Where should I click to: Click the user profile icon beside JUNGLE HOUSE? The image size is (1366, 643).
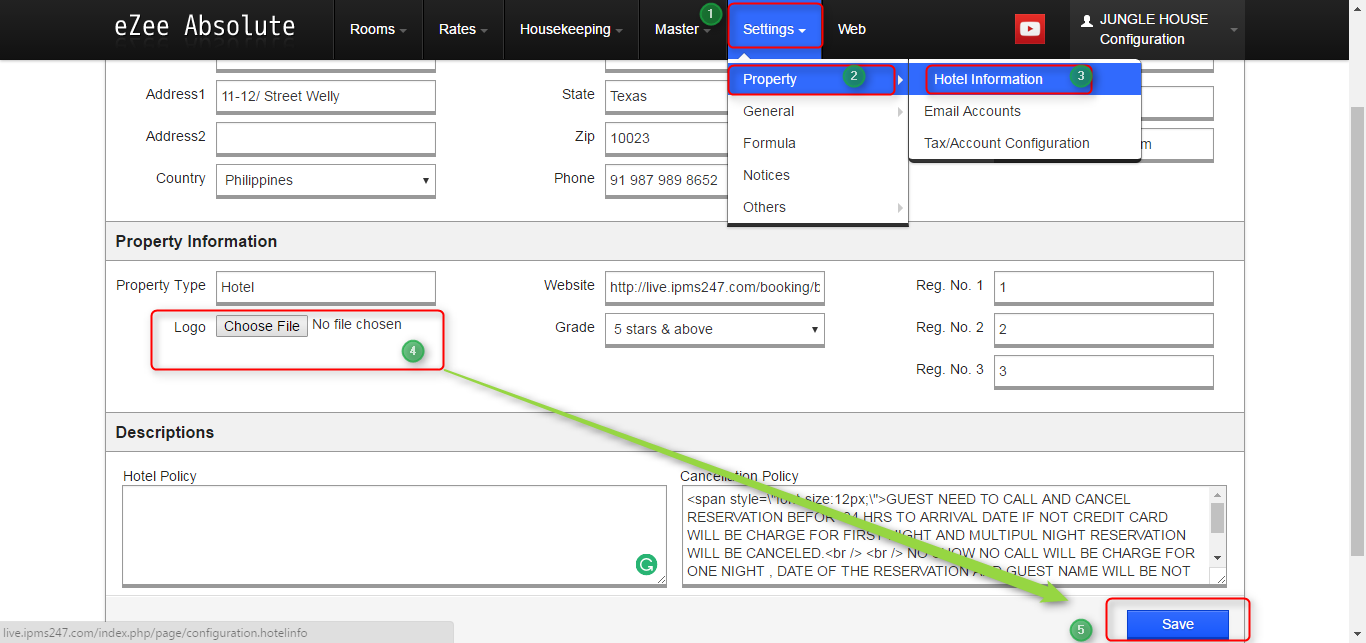point(1087,20)
